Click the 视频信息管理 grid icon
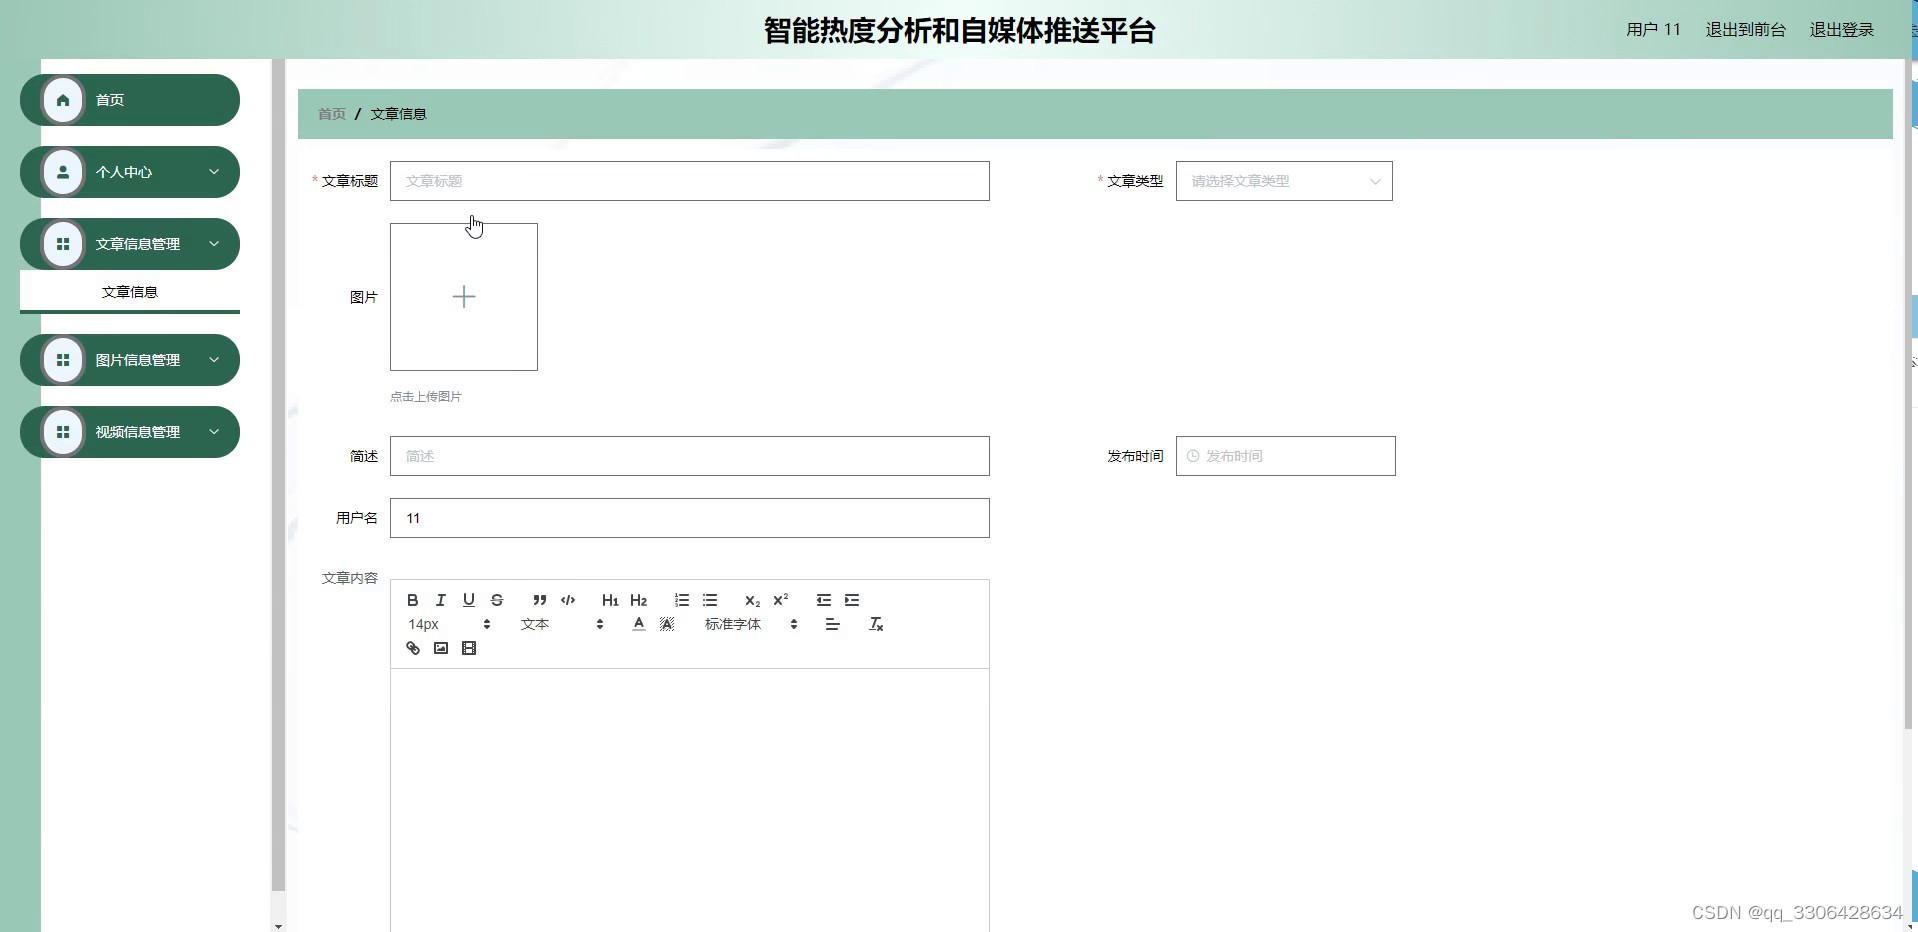This screenshot has height=932, width=1918. click(x=63, y=432)
